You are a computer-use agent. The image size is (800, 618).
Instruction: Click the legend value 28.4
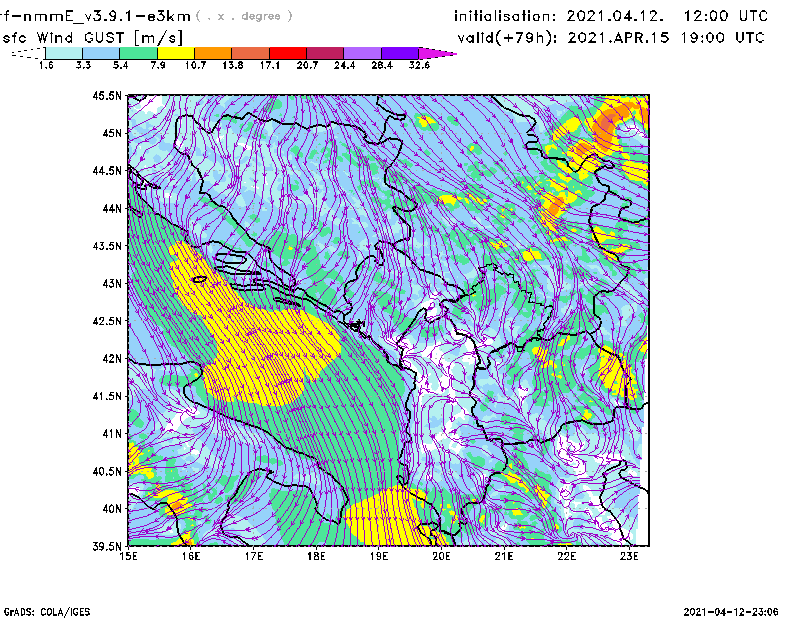[x=382, y=65]
